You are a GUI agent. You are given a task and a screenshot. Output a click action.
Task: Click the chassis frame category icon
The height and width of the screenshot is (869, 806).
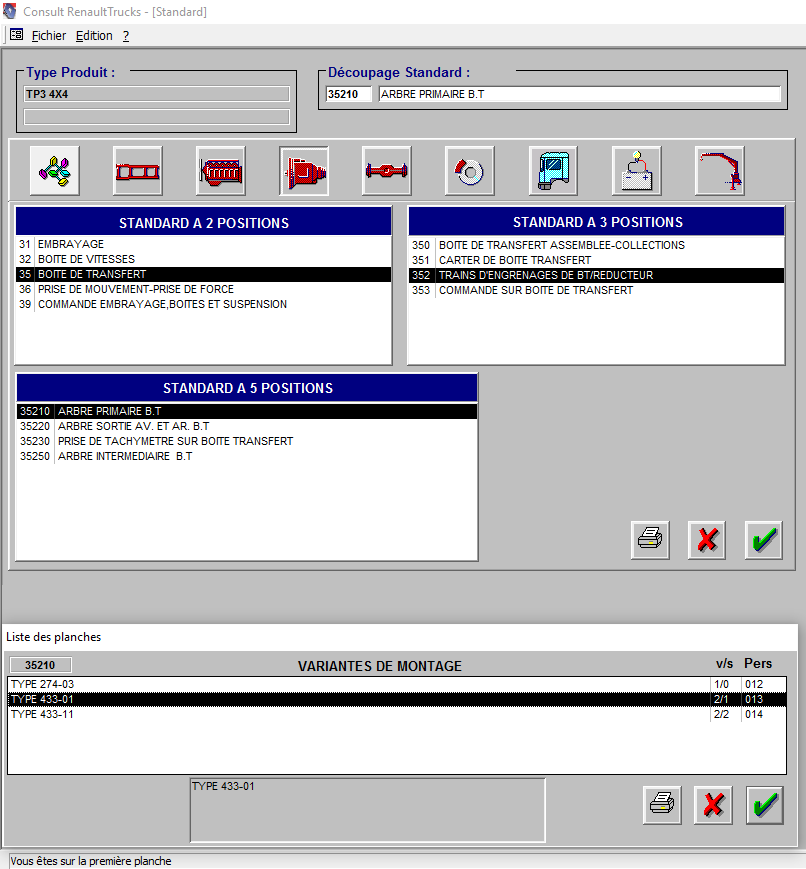tap(138, 171)
